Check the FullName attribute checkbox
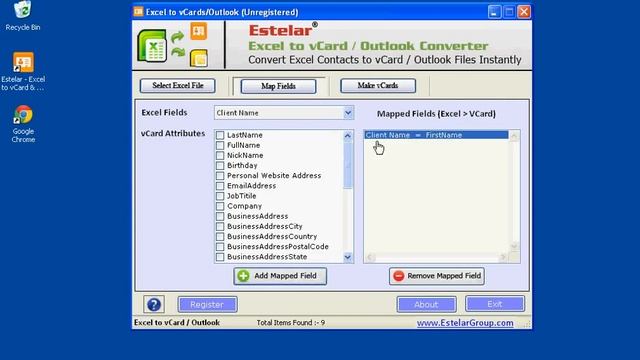This screenshot has height=360, width=640. pyautogui.click(x=220, y=145)
